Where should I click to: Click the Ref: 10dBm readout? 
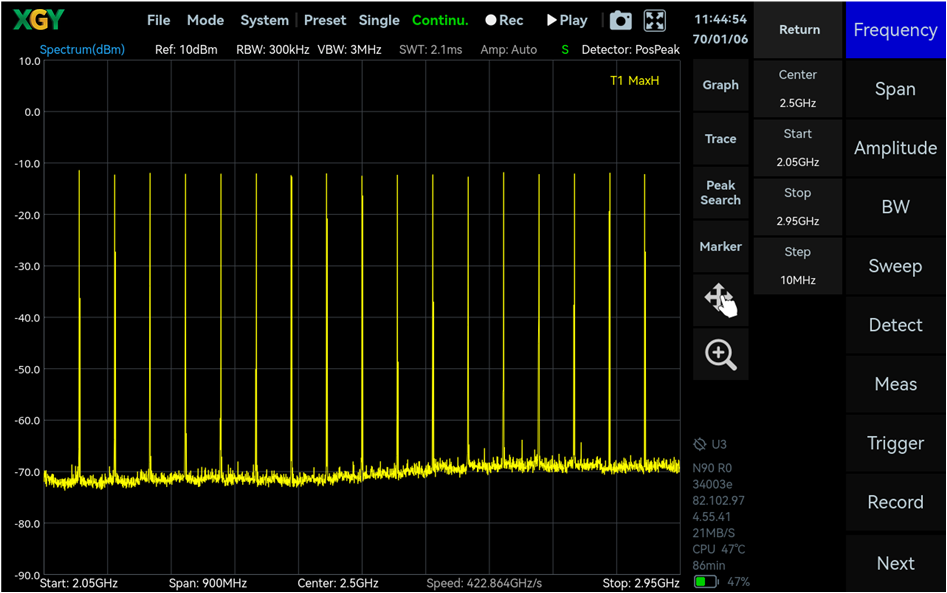(186, 50)
